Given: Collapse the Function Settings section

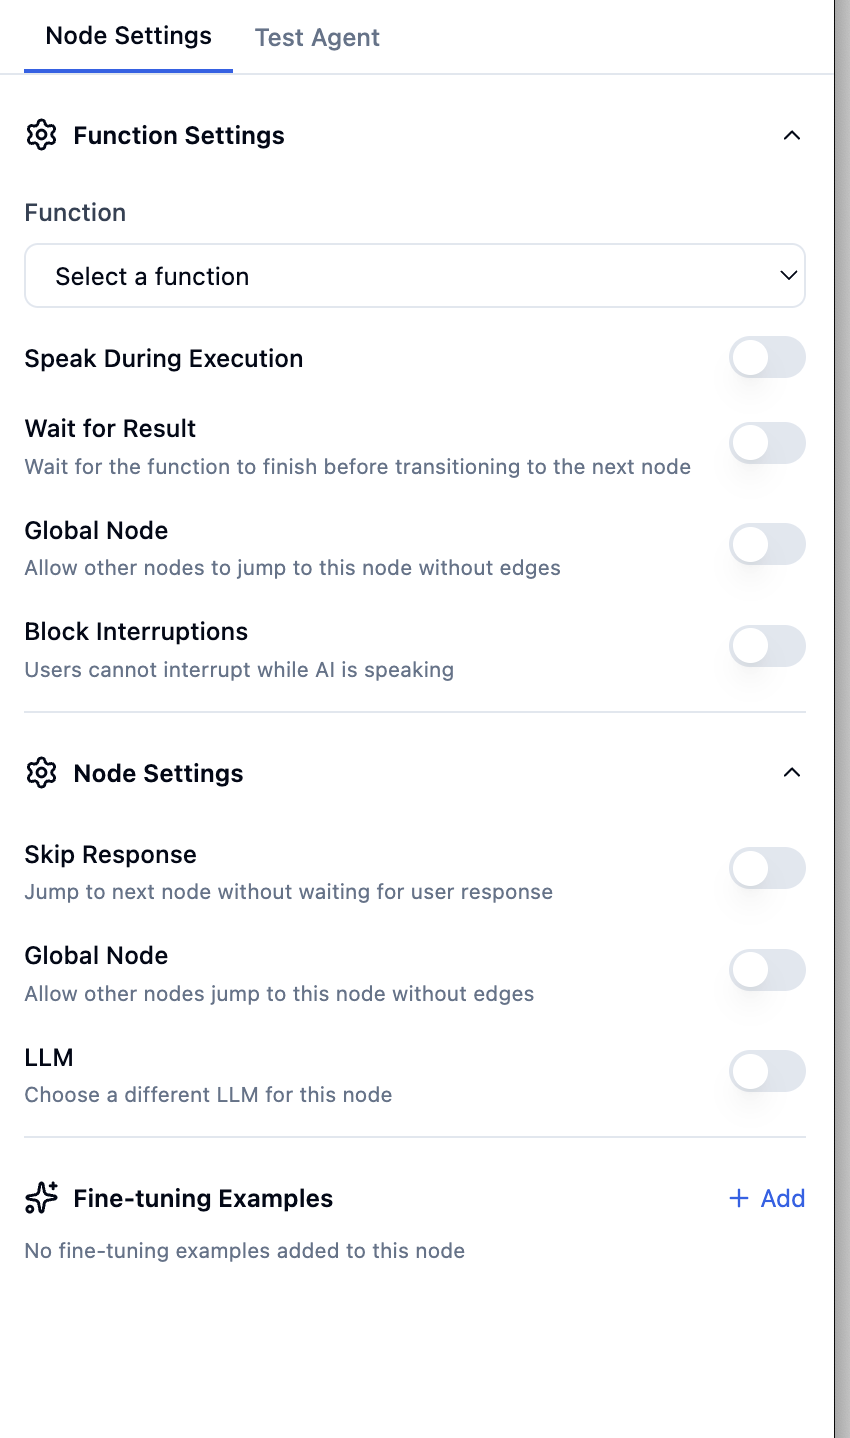Looking at the screenshot, I should coord(792,135).
